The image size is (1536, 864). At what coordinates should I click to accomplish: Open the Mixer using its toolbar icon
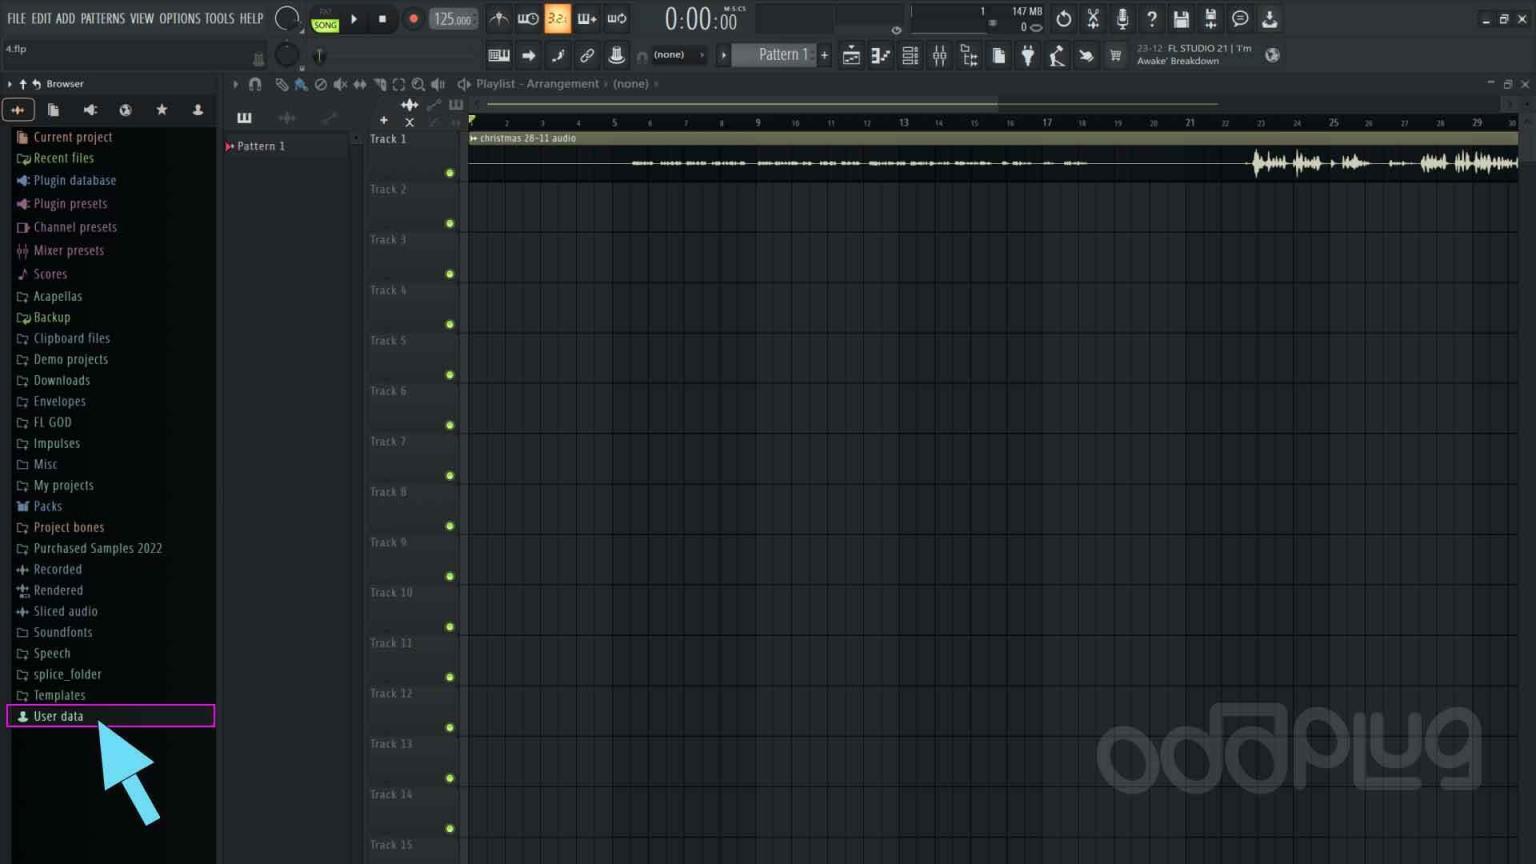coord(939,55)
